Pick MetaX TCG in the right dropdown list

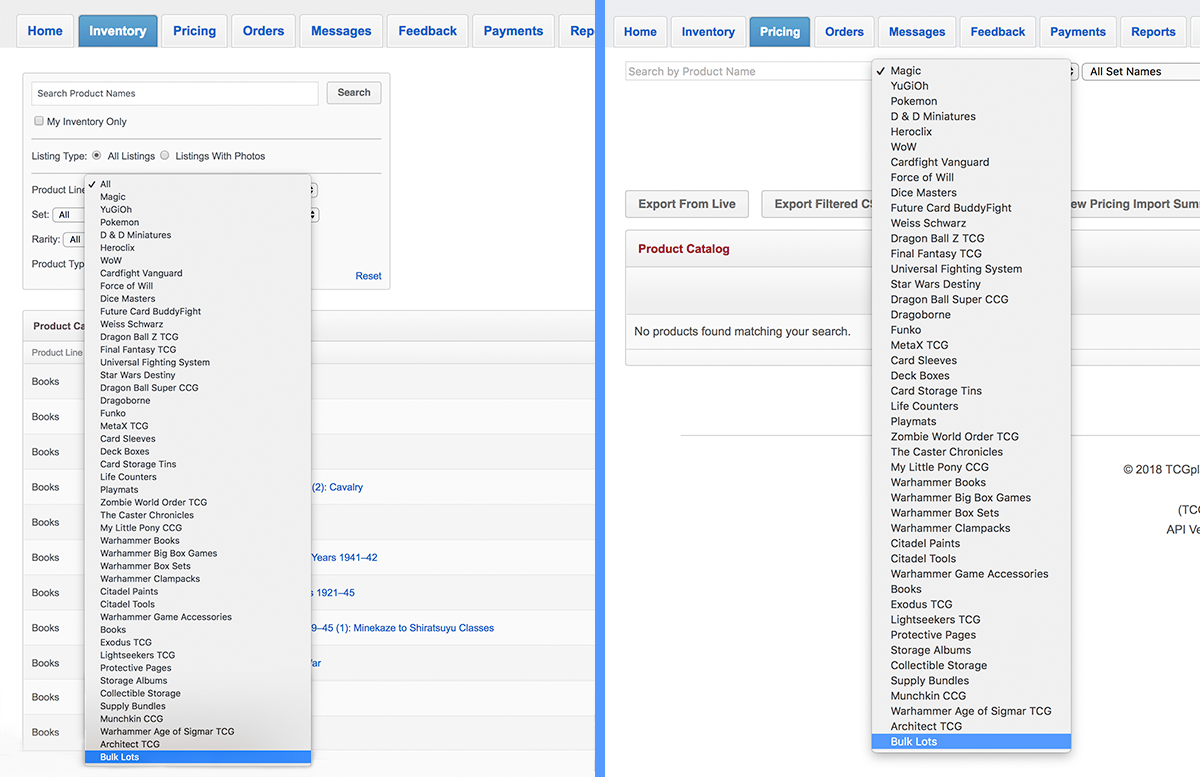tap(971, 345)
